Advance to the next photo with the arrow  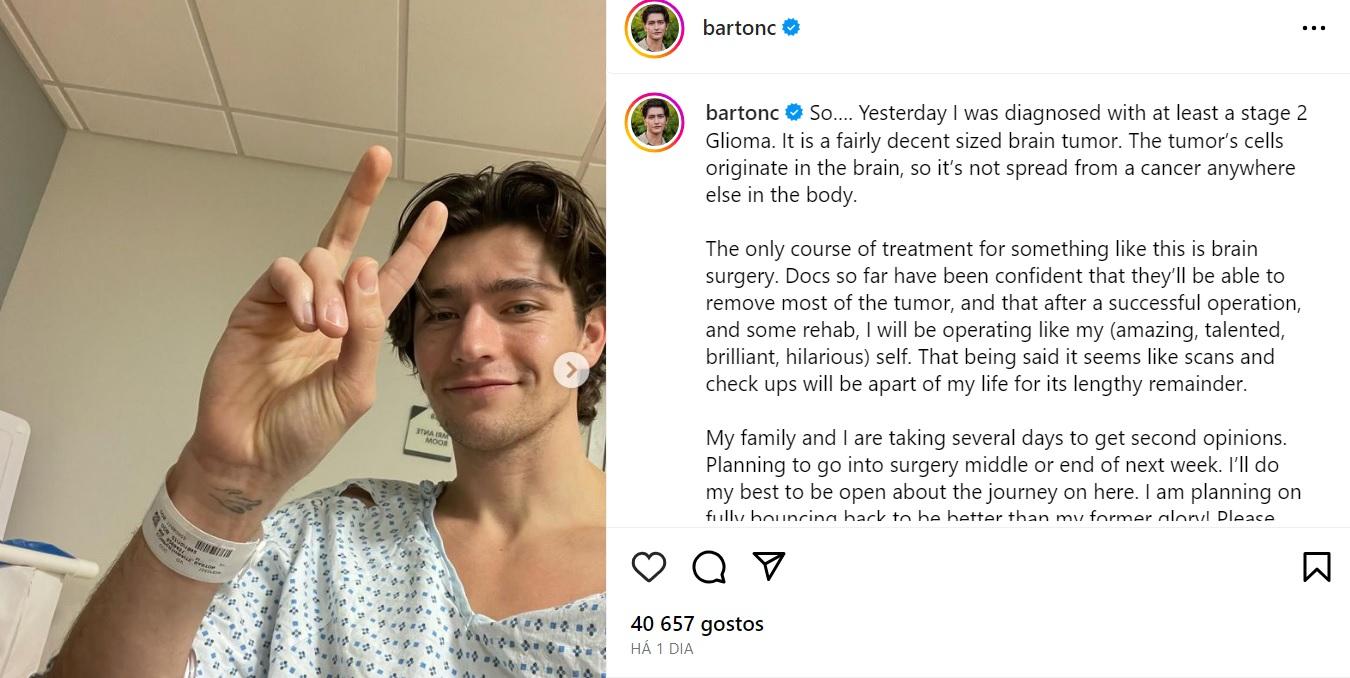pyautogui.click(x=571, y=370)
